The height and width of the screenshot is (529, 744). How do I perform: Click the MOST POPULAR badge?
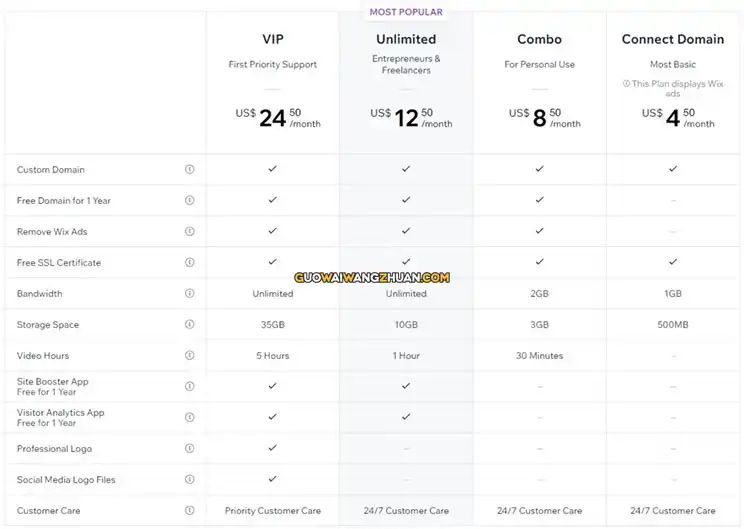[406, 12]
